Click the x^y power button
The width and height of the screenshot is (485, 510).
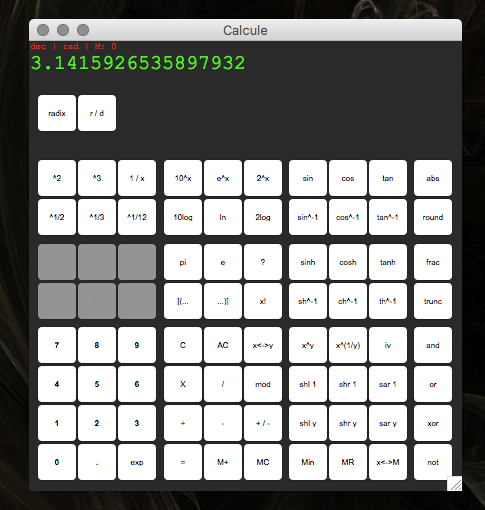pyautogui.click(x=308, y=345)
